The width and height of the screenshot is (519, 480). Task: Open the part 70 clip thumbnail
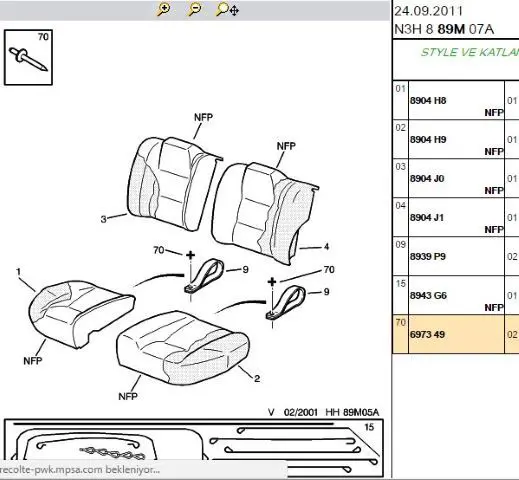point(28,57)
